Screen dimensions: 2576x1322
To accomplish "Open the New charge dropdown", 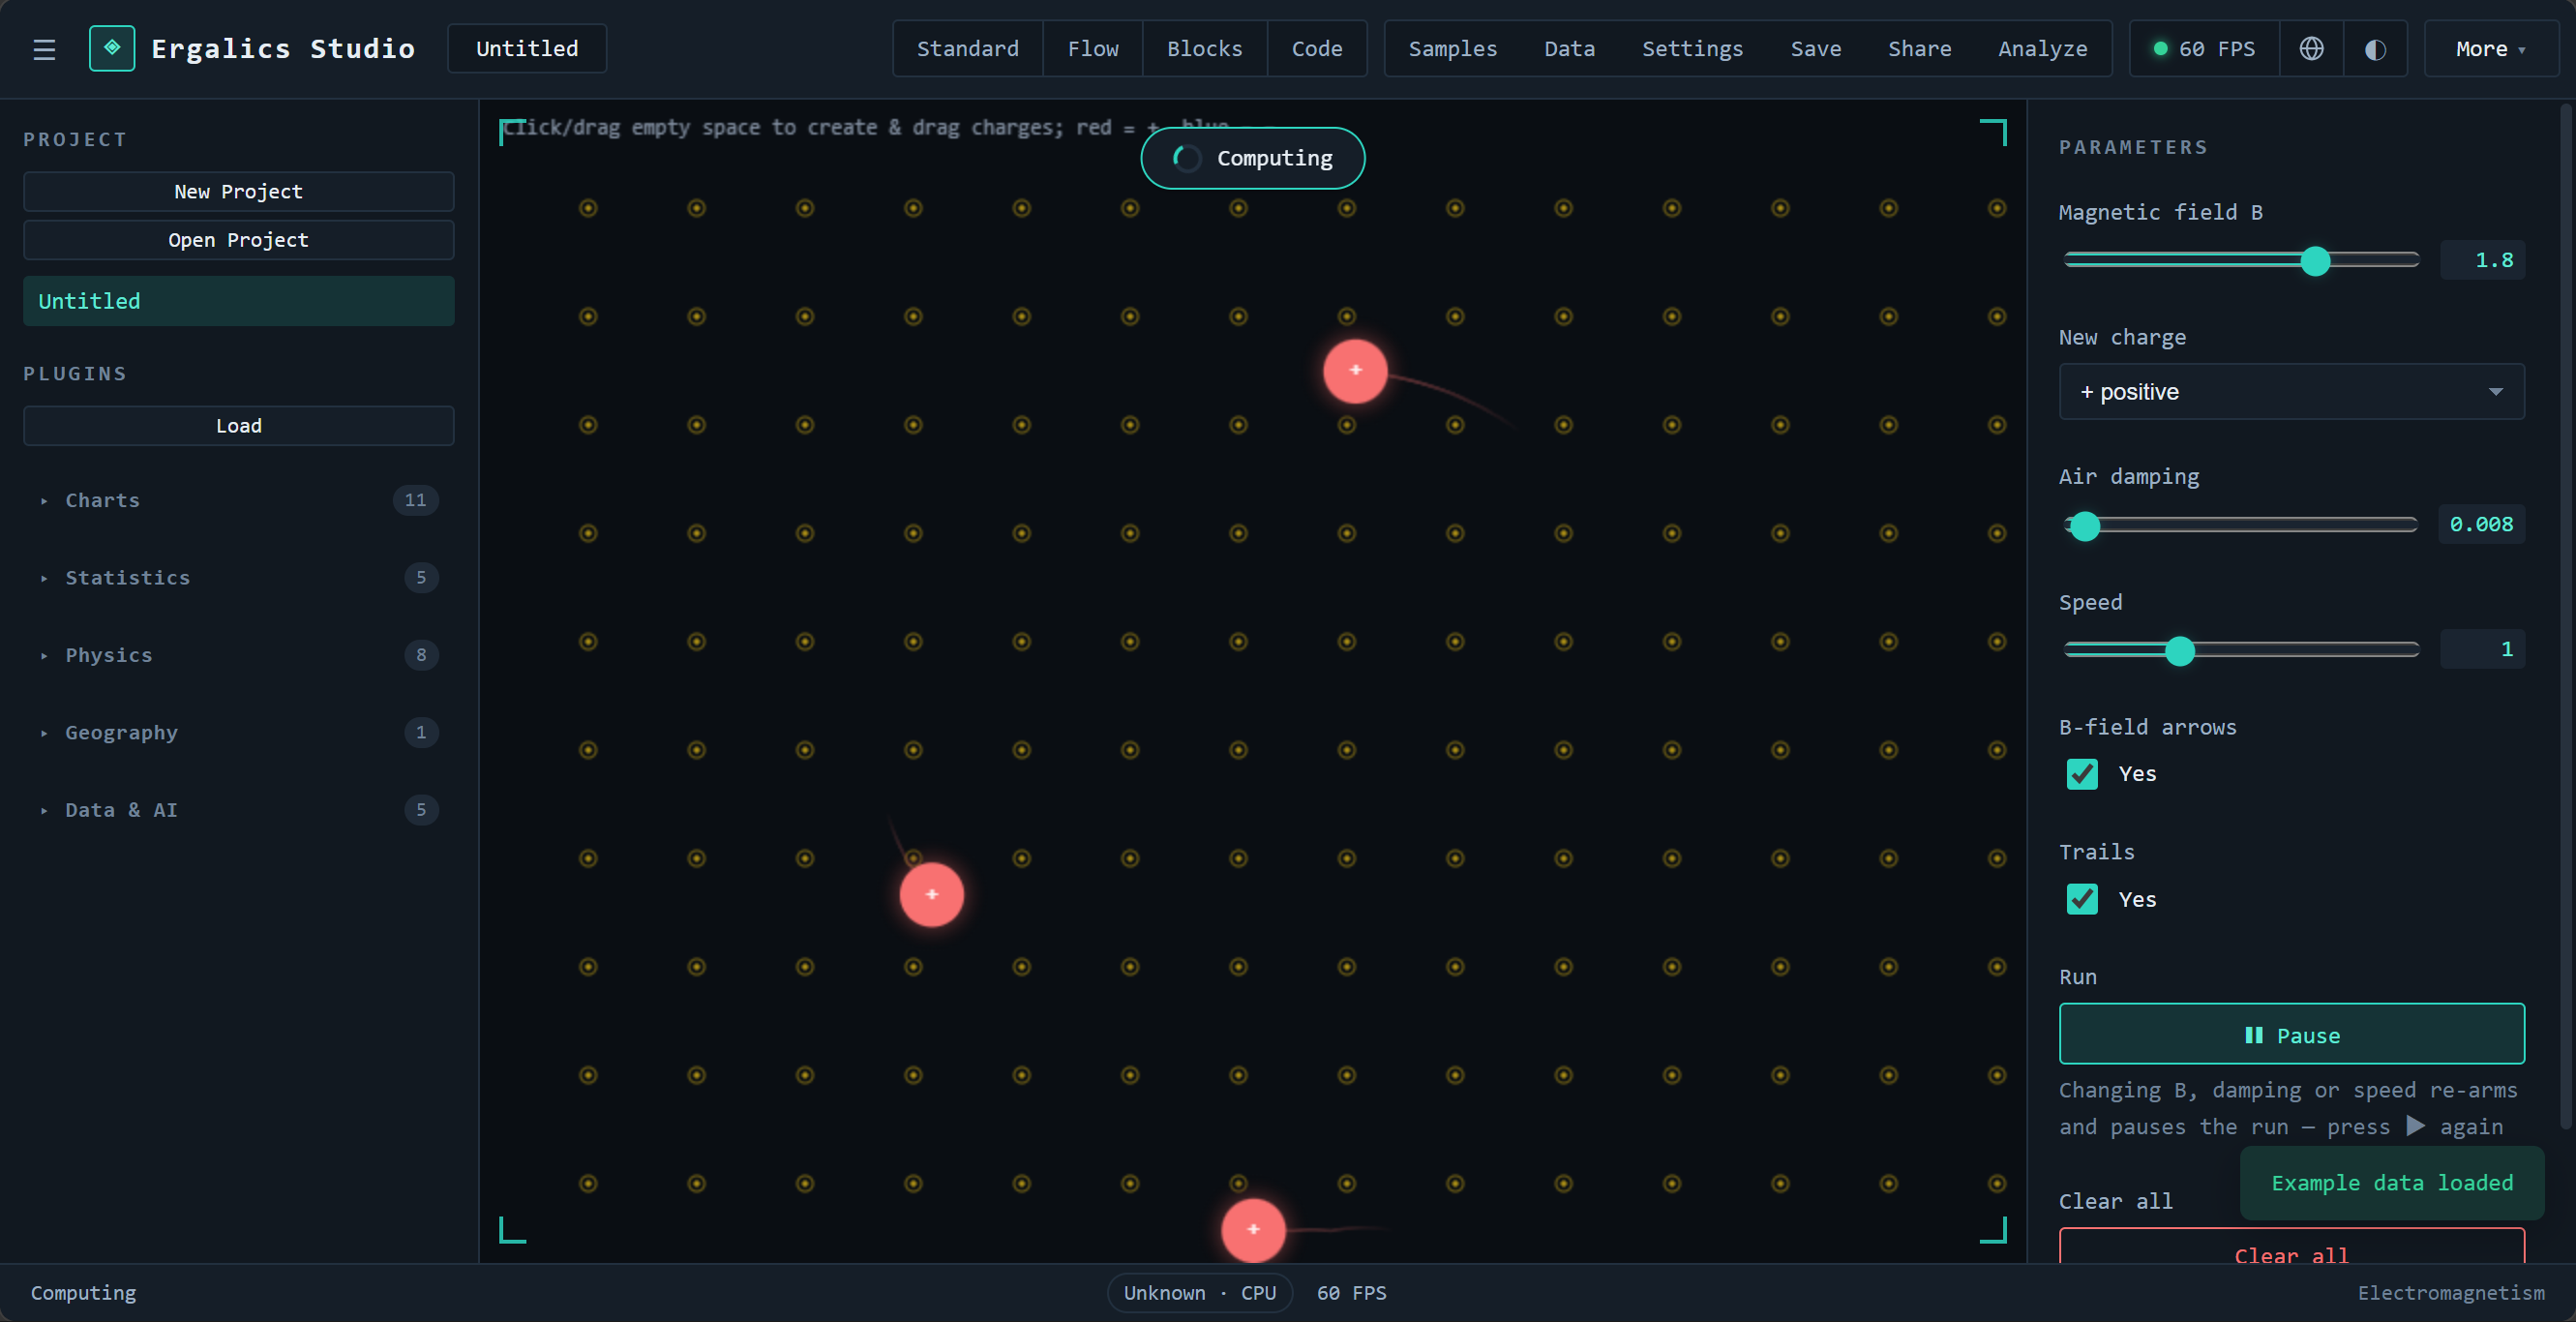I will (x=2291, y=391).
